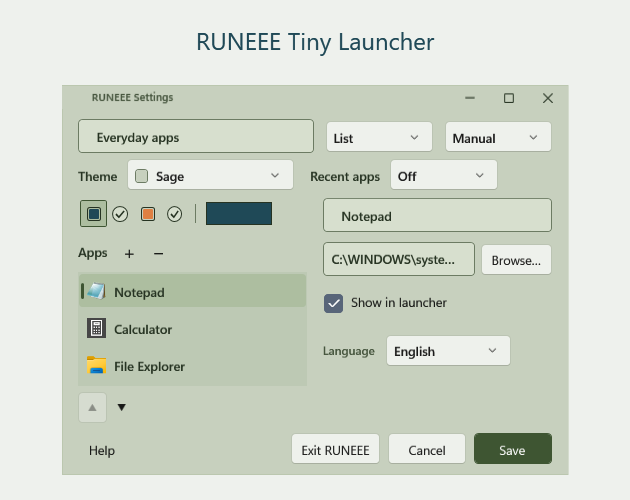The image size is (630, 500).
Task: Select the dark teal color tile
Action: pyautogui.click(x=94, y=214)
